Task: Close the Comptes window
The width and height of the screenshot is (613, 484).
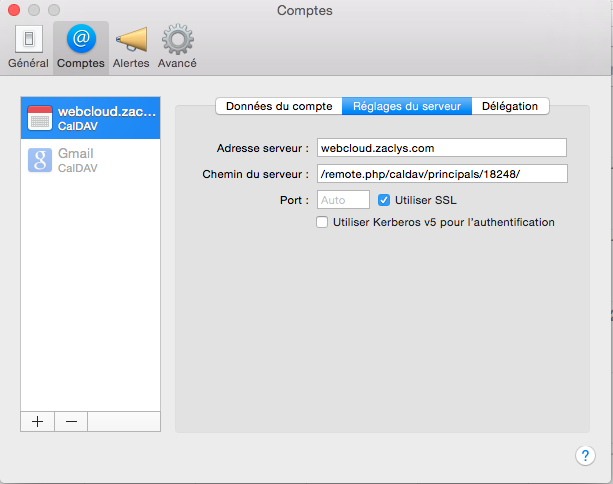Action: pyautogui.click(x=13, y=10)
